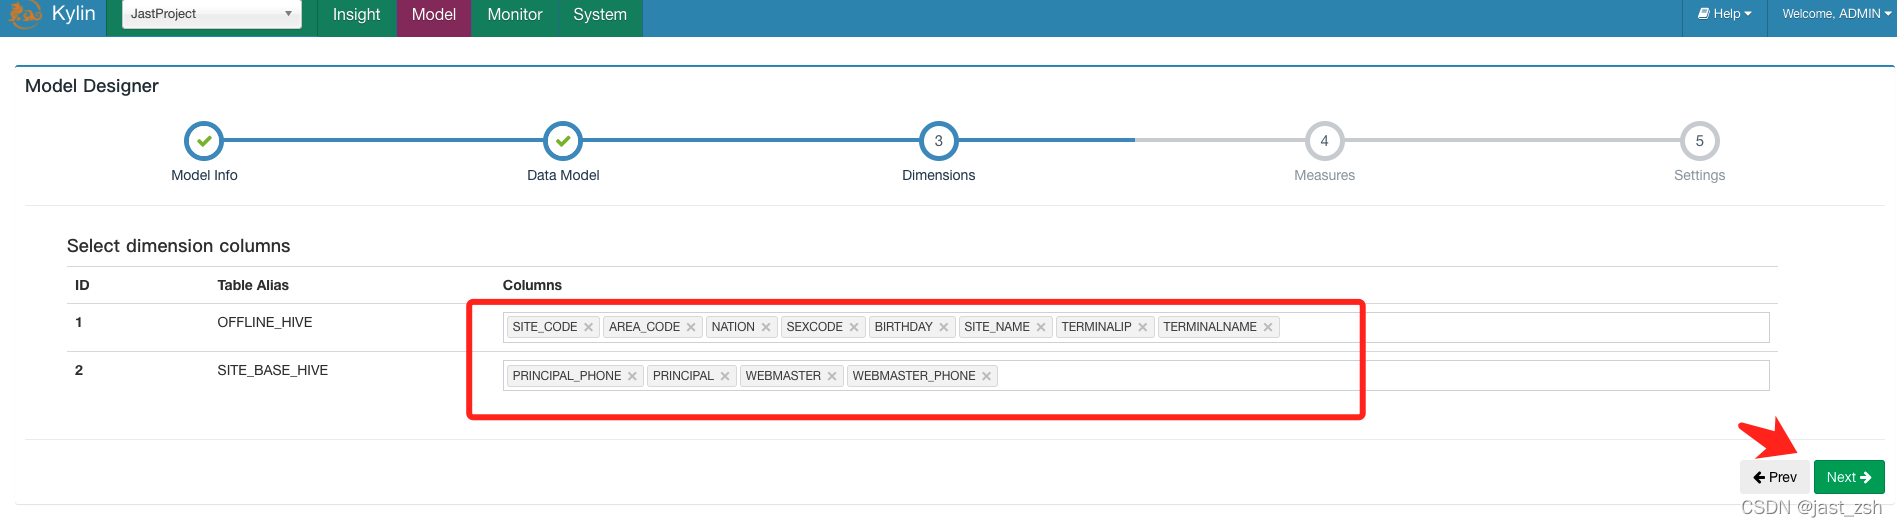This screenshot has width=1897, height=527.
Task: Expand the Help menu
Action: tap(1725, 14)
